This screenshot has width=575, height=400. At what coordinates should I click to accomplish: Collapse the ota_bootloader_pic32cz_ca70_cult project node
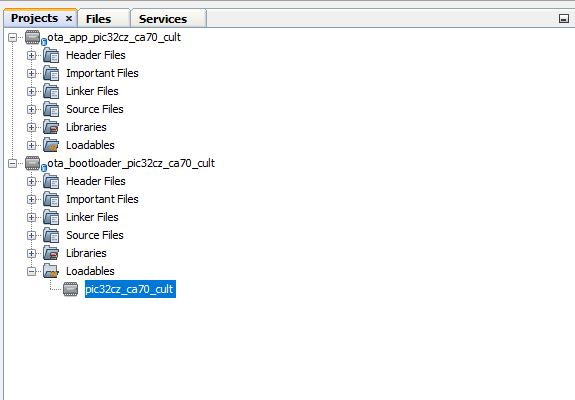coord(12,164)
